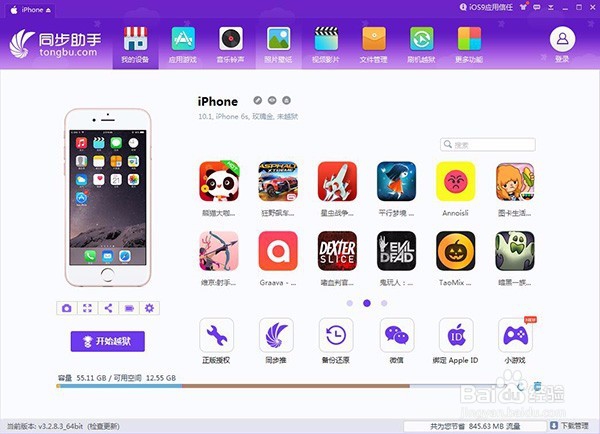Open the Dexter Slice app

(337, 251)
